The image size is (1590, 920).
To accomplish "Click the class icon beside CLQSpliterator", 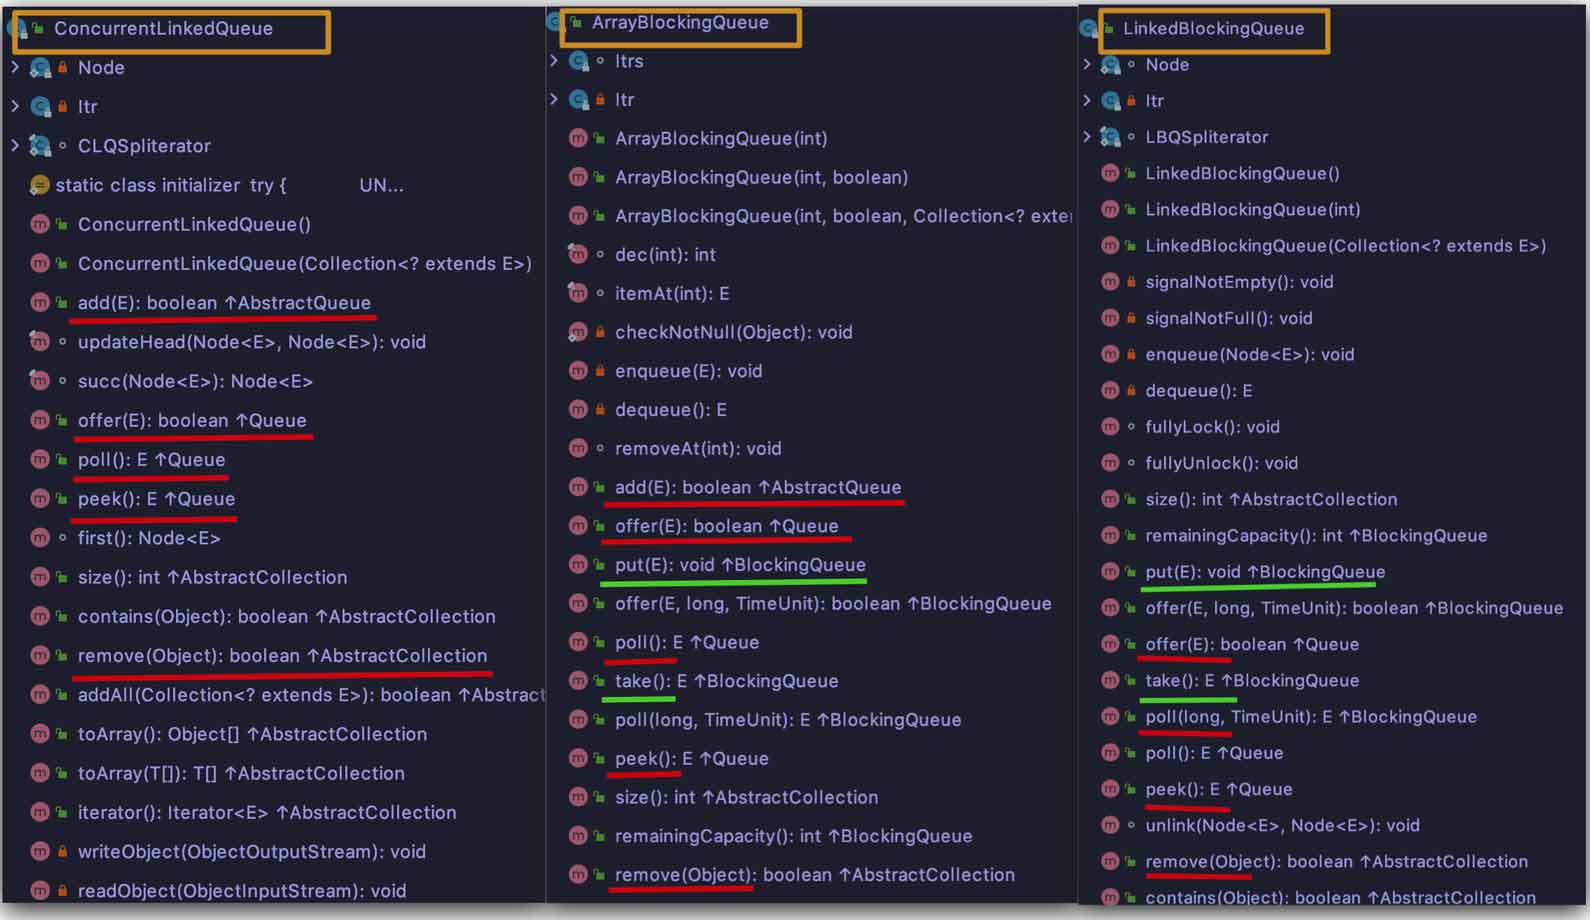I will click(x=40, y=146).
